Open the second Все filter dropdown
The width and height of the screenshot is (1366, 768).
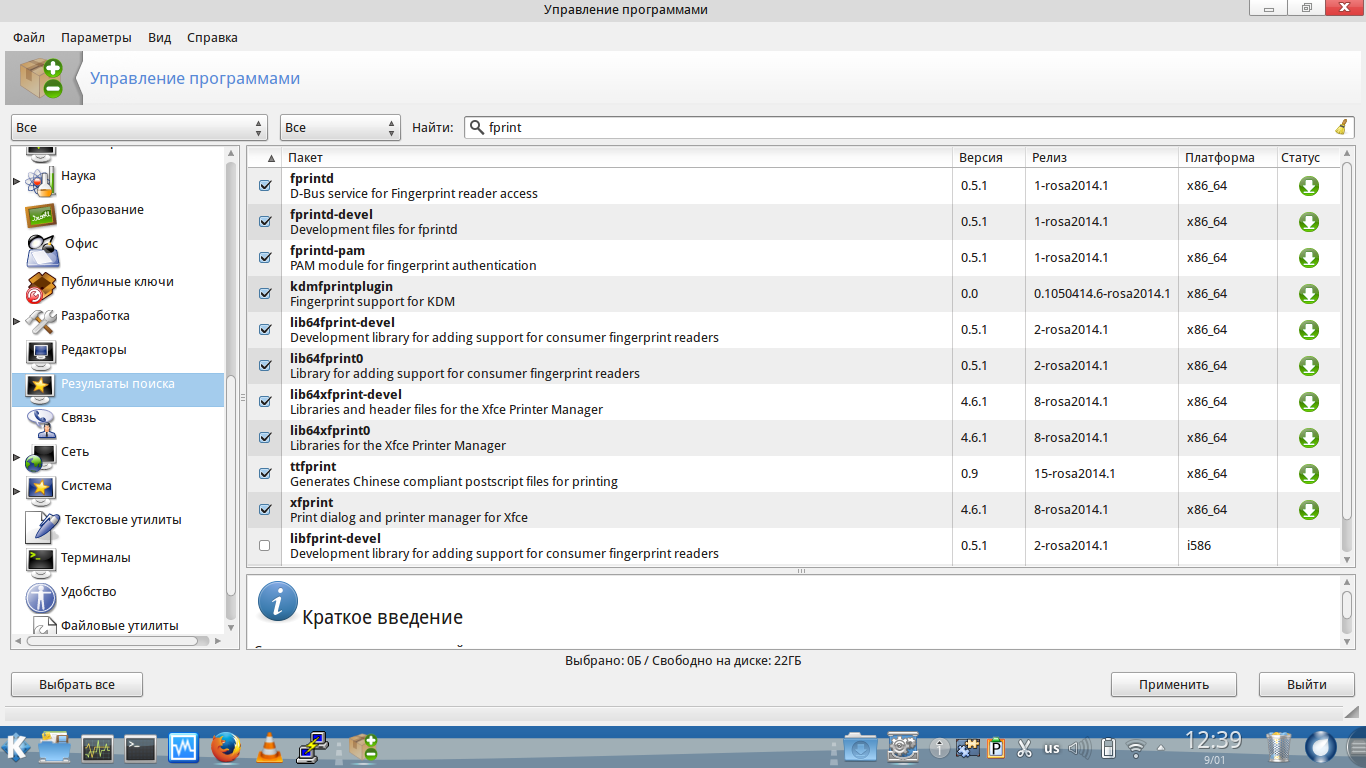(x=340, y=128)
